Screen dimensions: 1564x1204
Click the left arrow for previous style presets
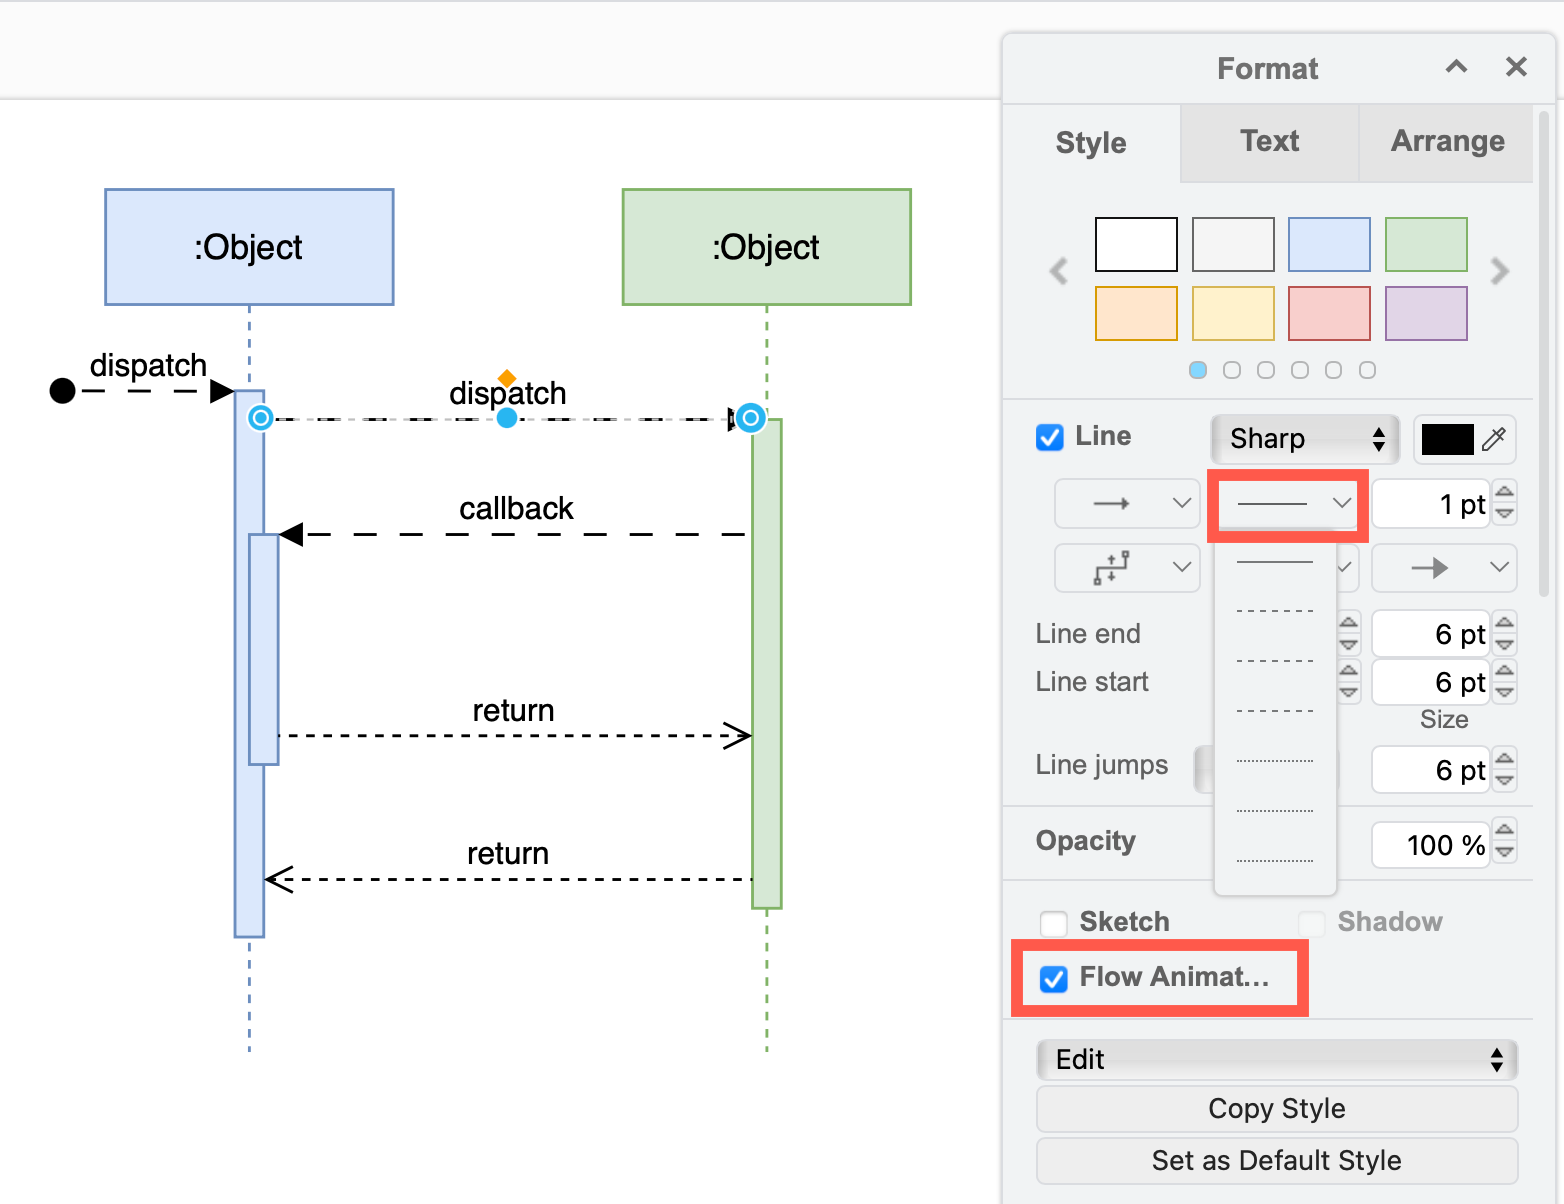(x=1059, y=271)
